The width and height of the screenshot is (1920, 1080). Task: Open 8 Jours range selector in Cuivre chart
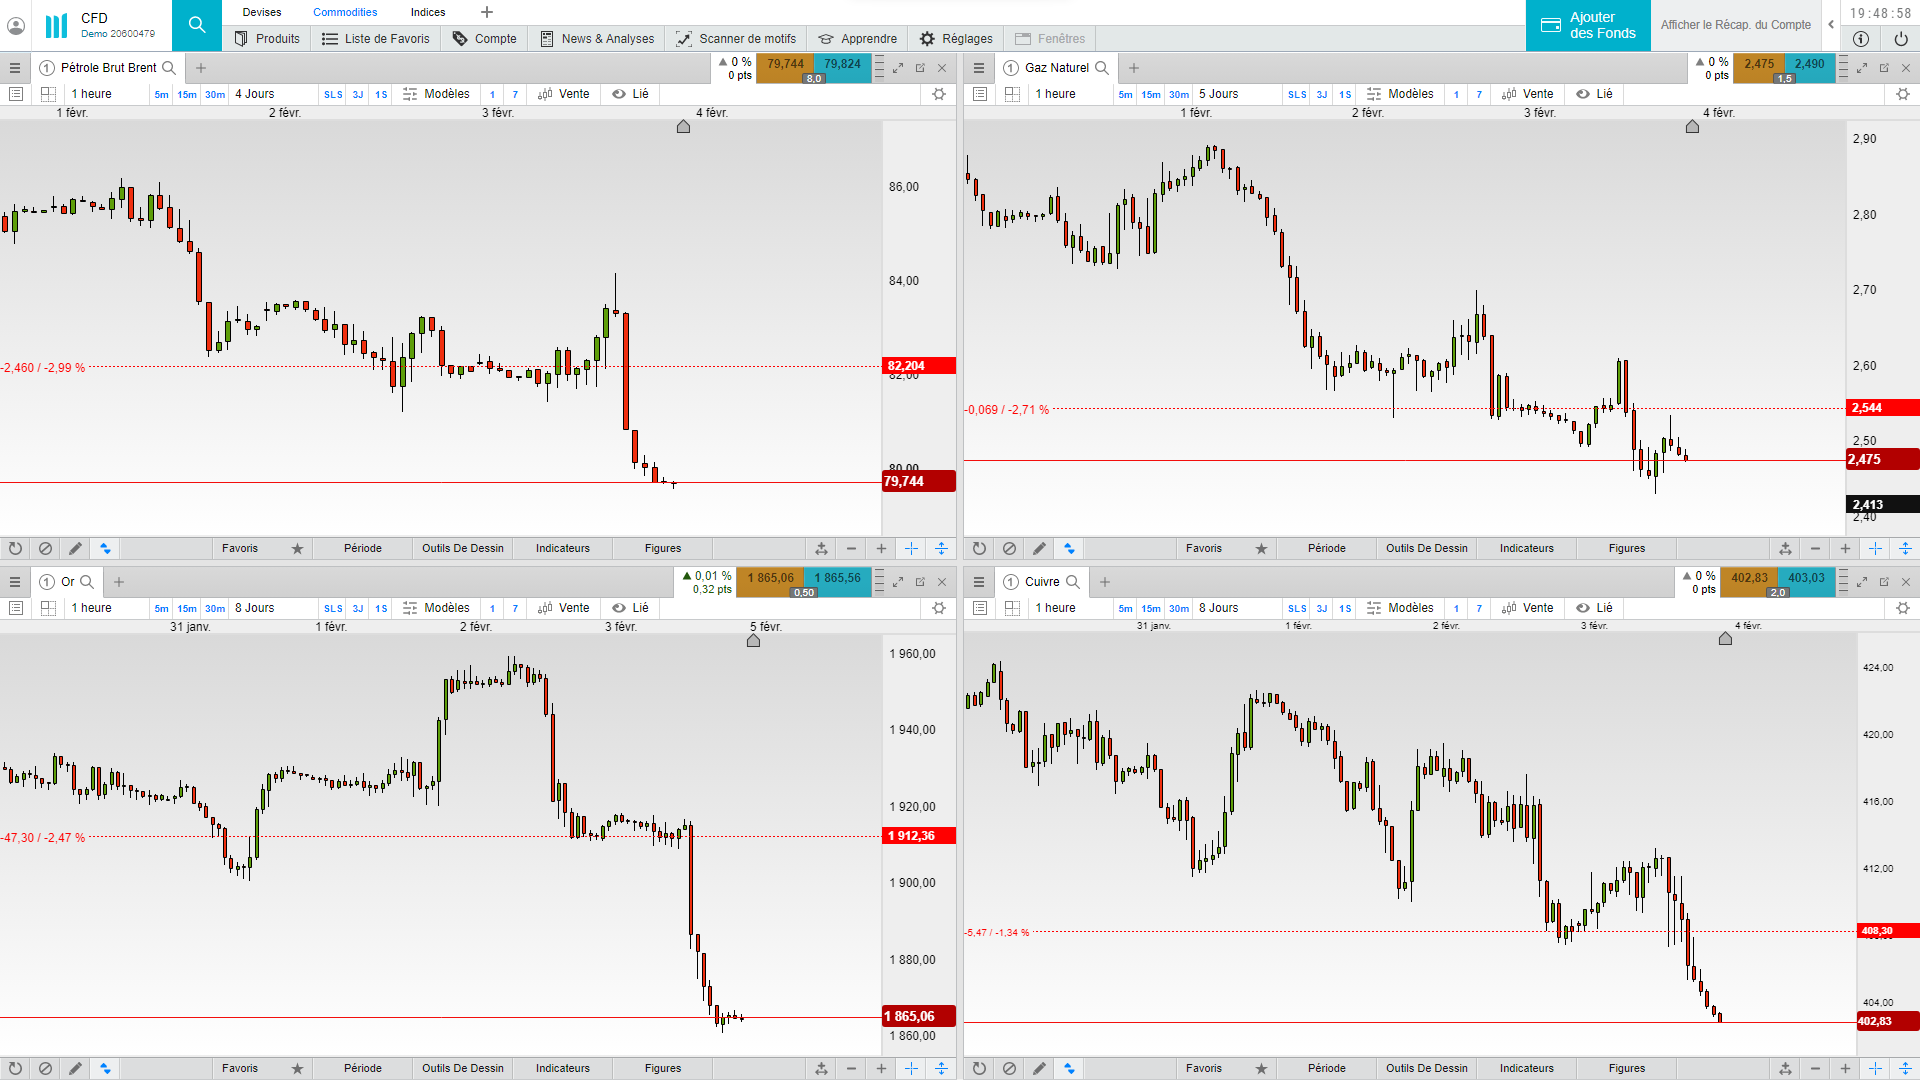pyautogui.click(x=1218, y=608)
